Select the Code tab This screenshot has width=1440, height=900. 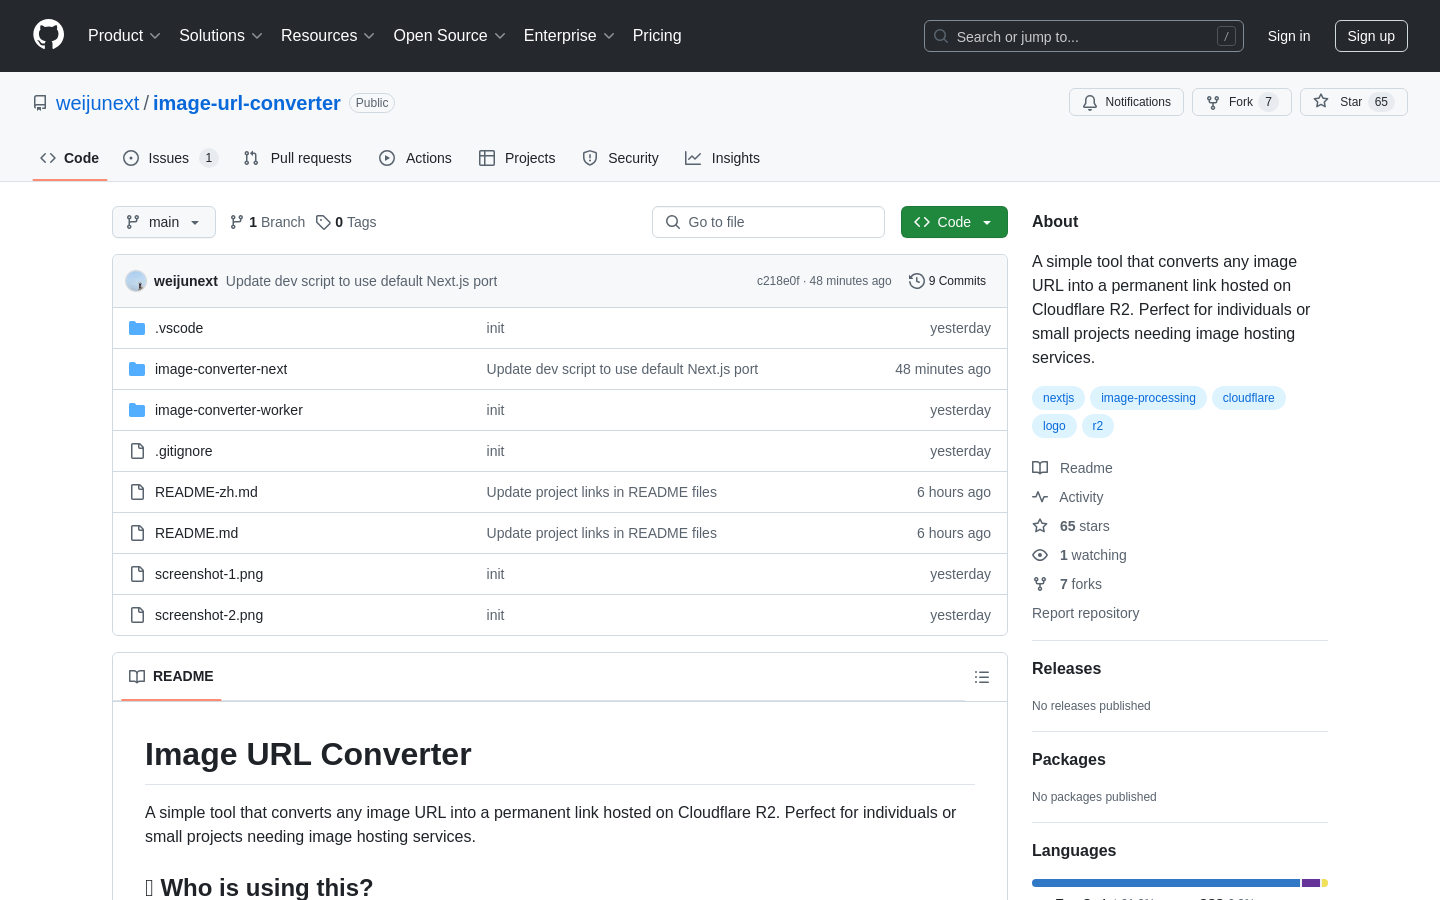[x=70, y=158]
